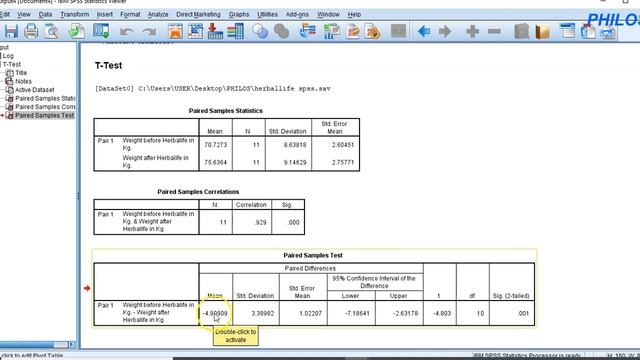Click the blue overlapping circles icon
The image size is (640, 360).
[260, 31]
